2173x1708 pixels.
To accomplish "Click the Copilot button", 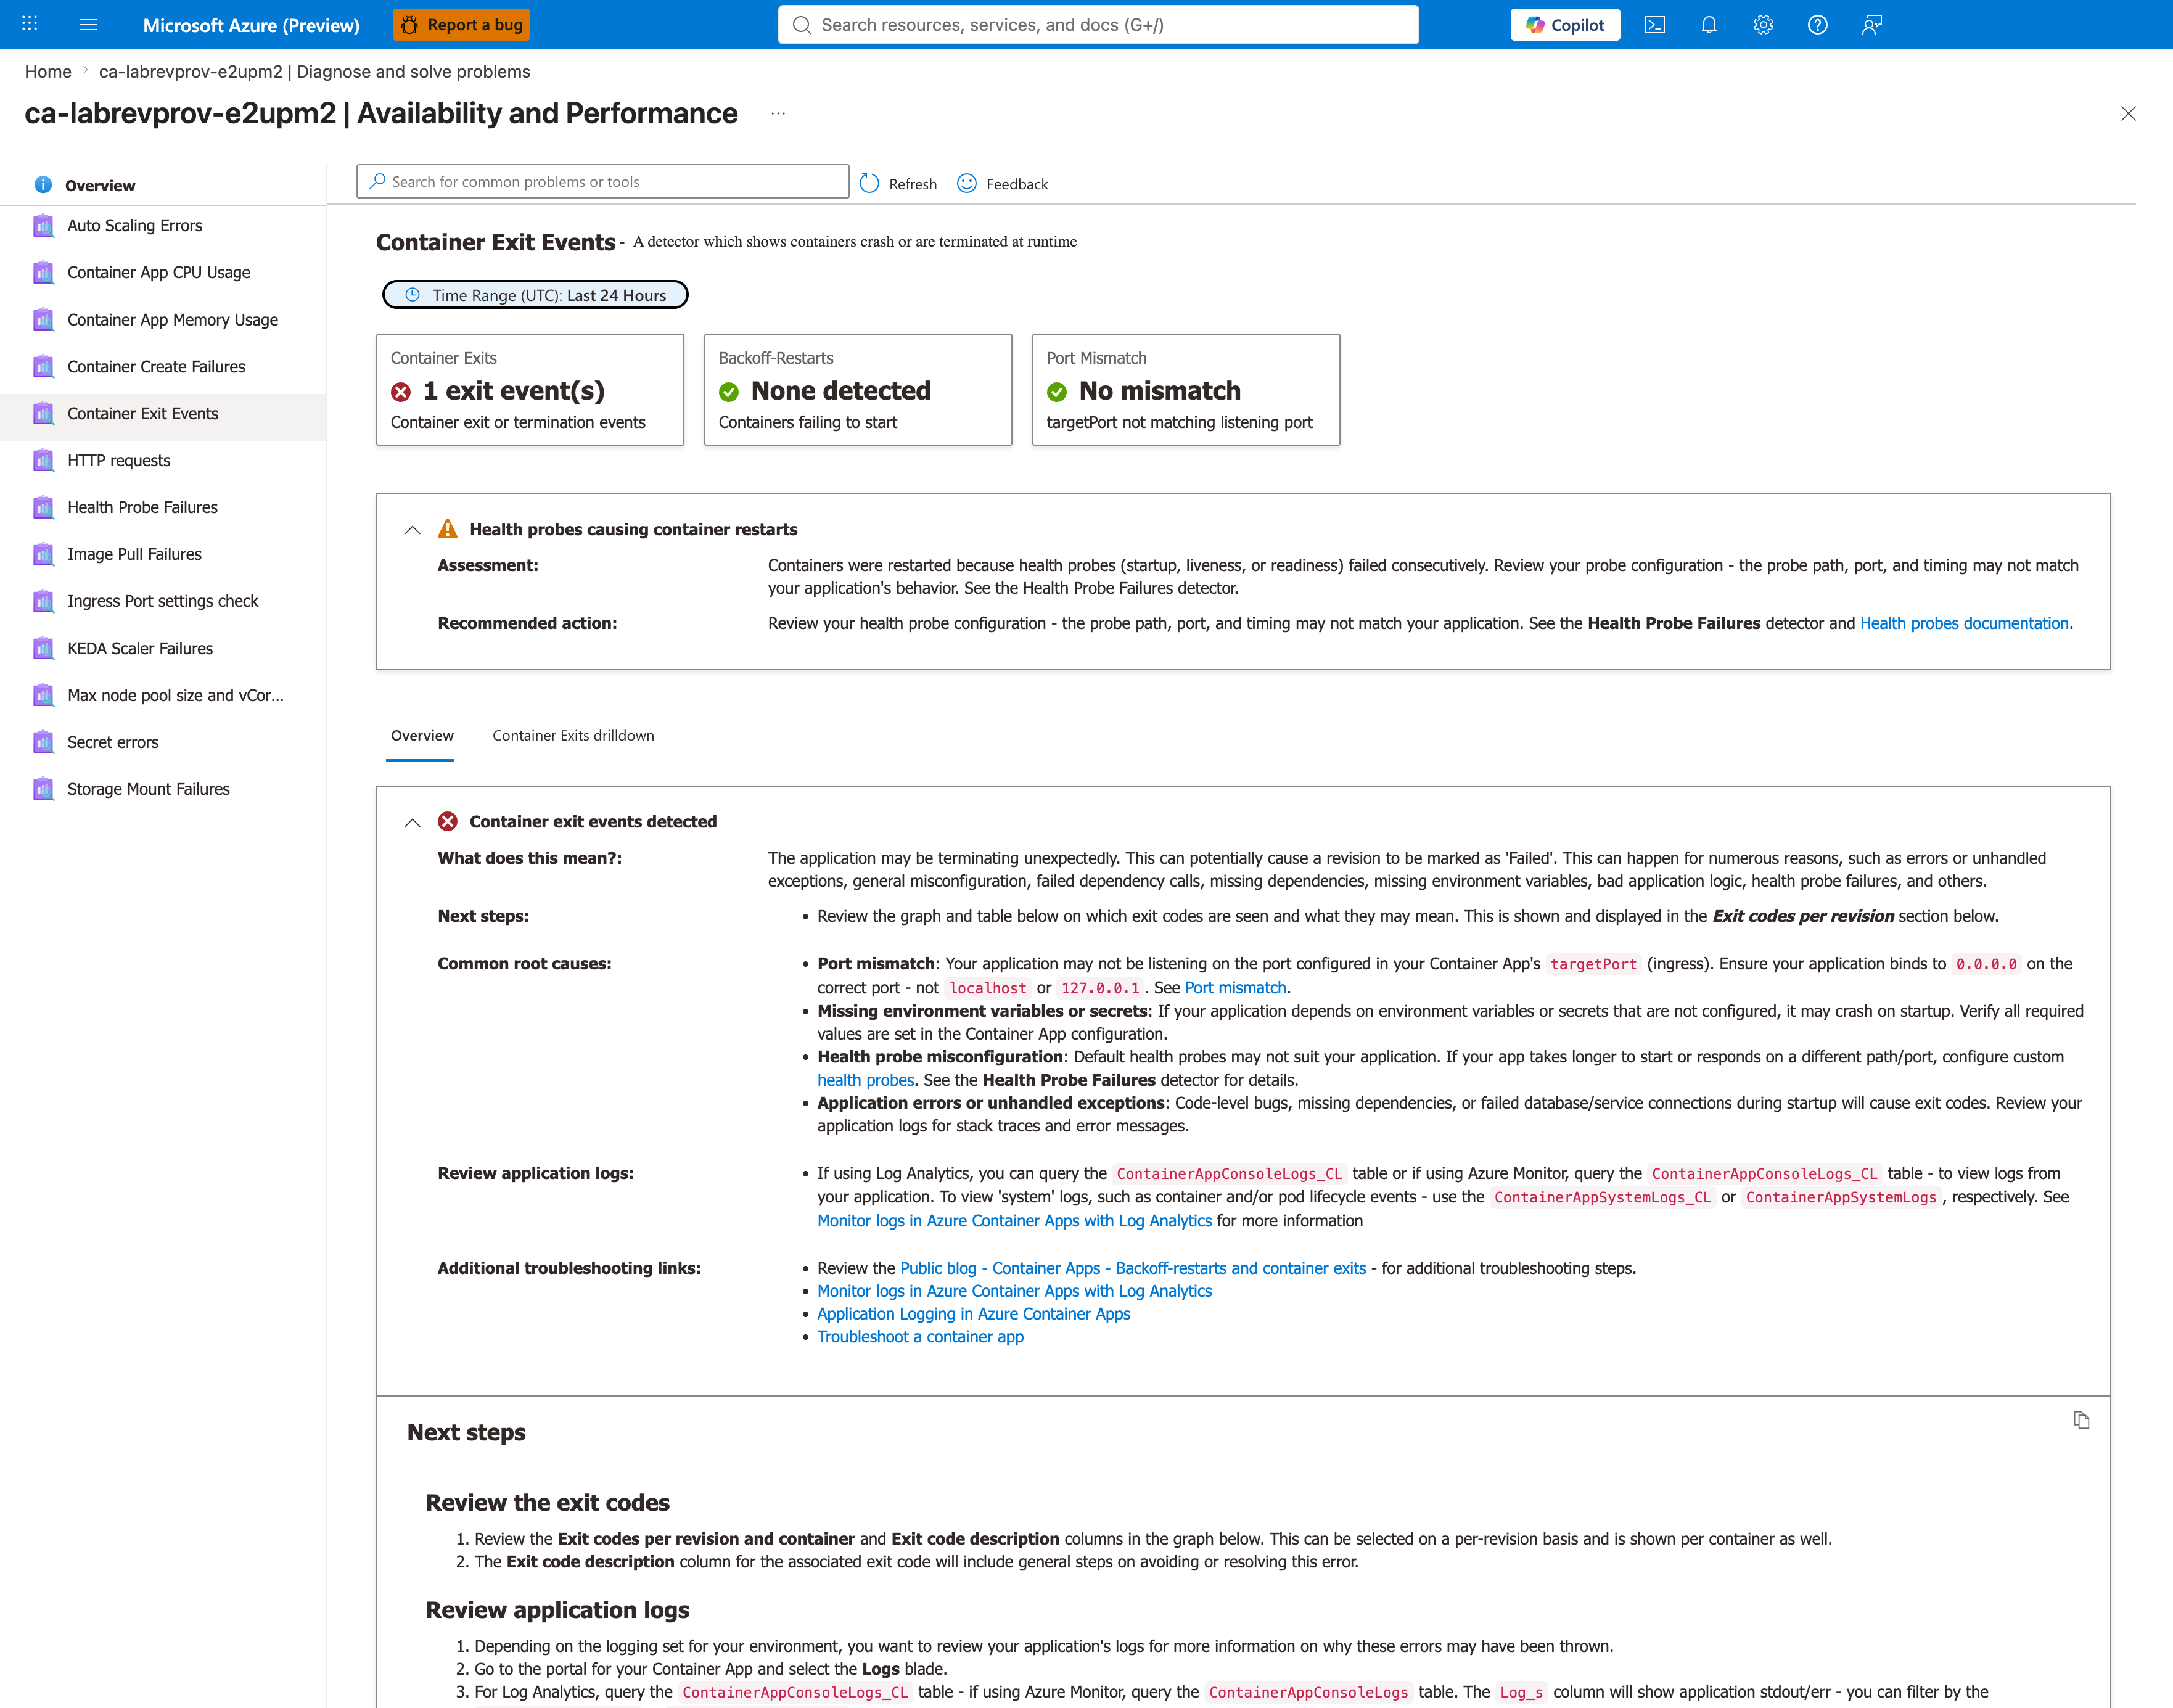I will click(1565, 25).
